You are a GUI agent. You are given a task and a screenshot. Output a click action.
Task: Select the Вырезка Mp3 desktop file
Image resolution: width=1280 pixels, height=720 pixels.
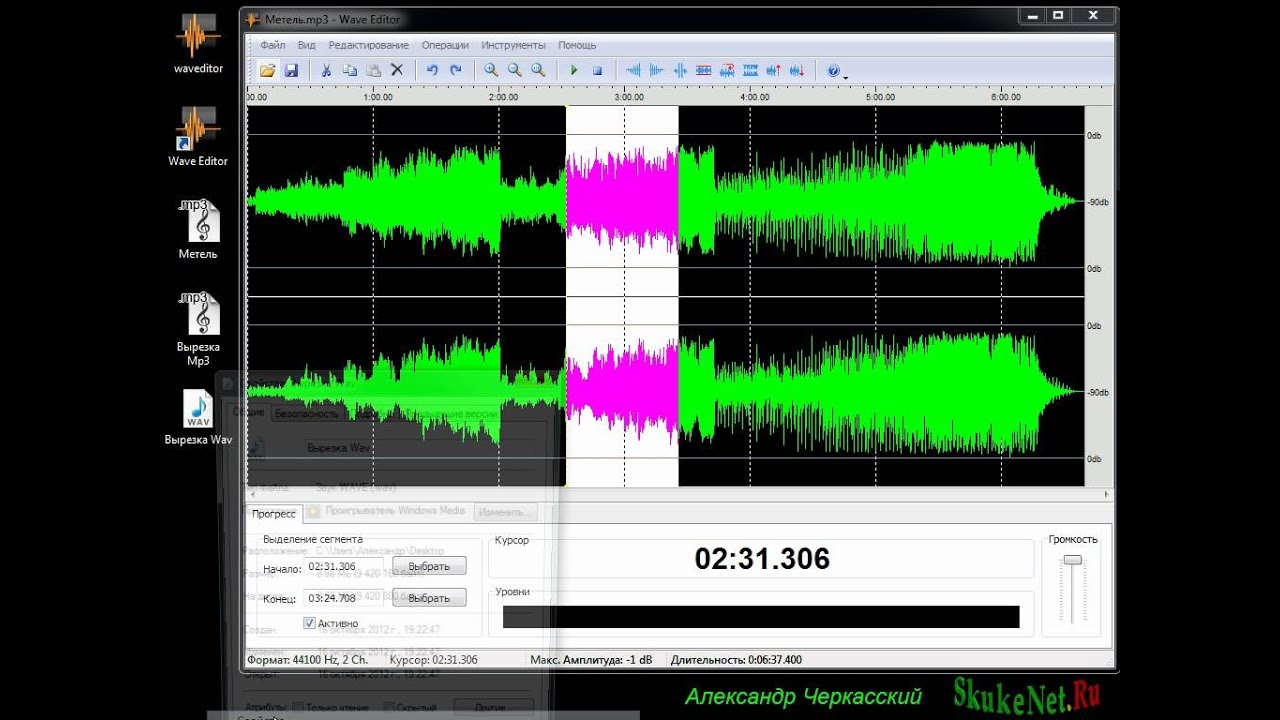click(198, 329)
